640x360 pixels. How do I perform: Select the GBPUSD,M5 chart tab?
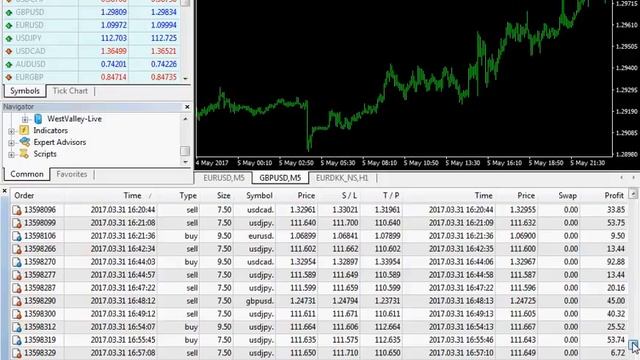(x=280, y=178)
